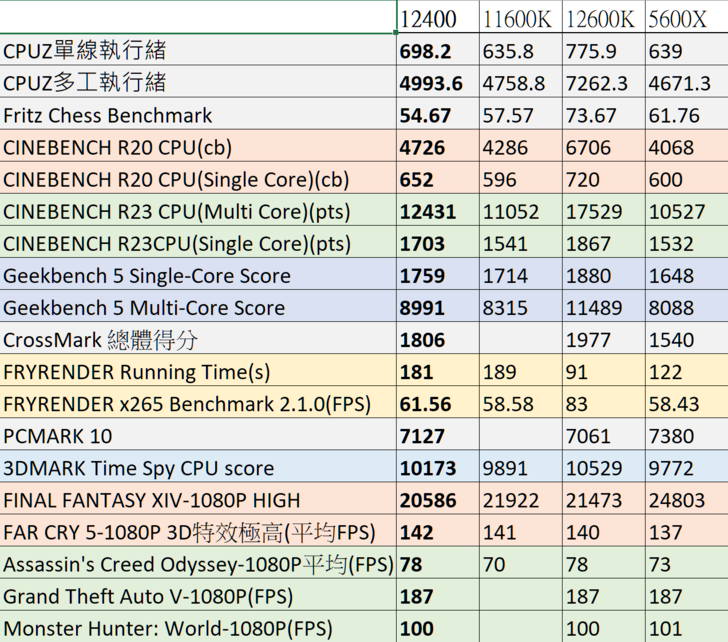Click the 10527 CINEBENCH R23 cell
This screenshot has width=728, height=642.
click(x=687, y=209)
